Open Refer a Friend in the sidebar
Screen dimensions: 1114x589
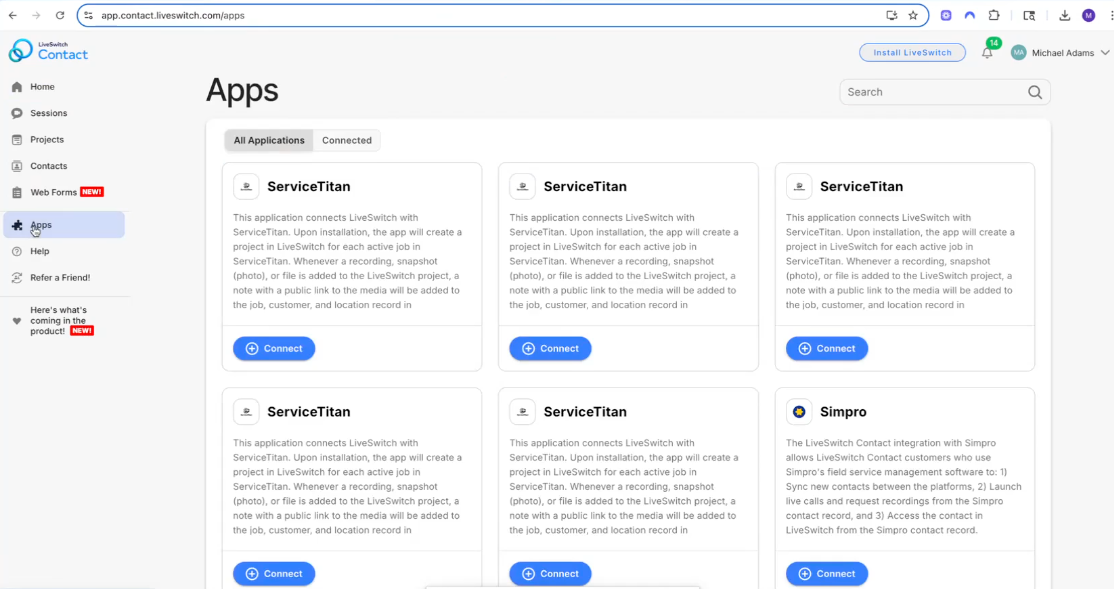coord(60,277)
